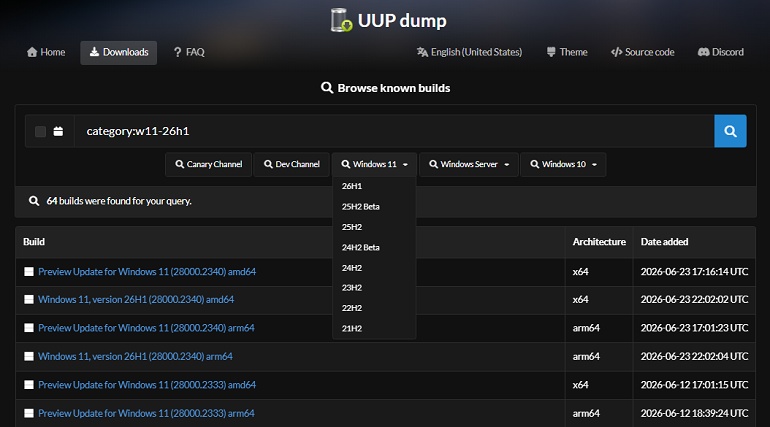Select 24H2 from the menu
This screenshot has width=770, height=427.
[374, 268]
